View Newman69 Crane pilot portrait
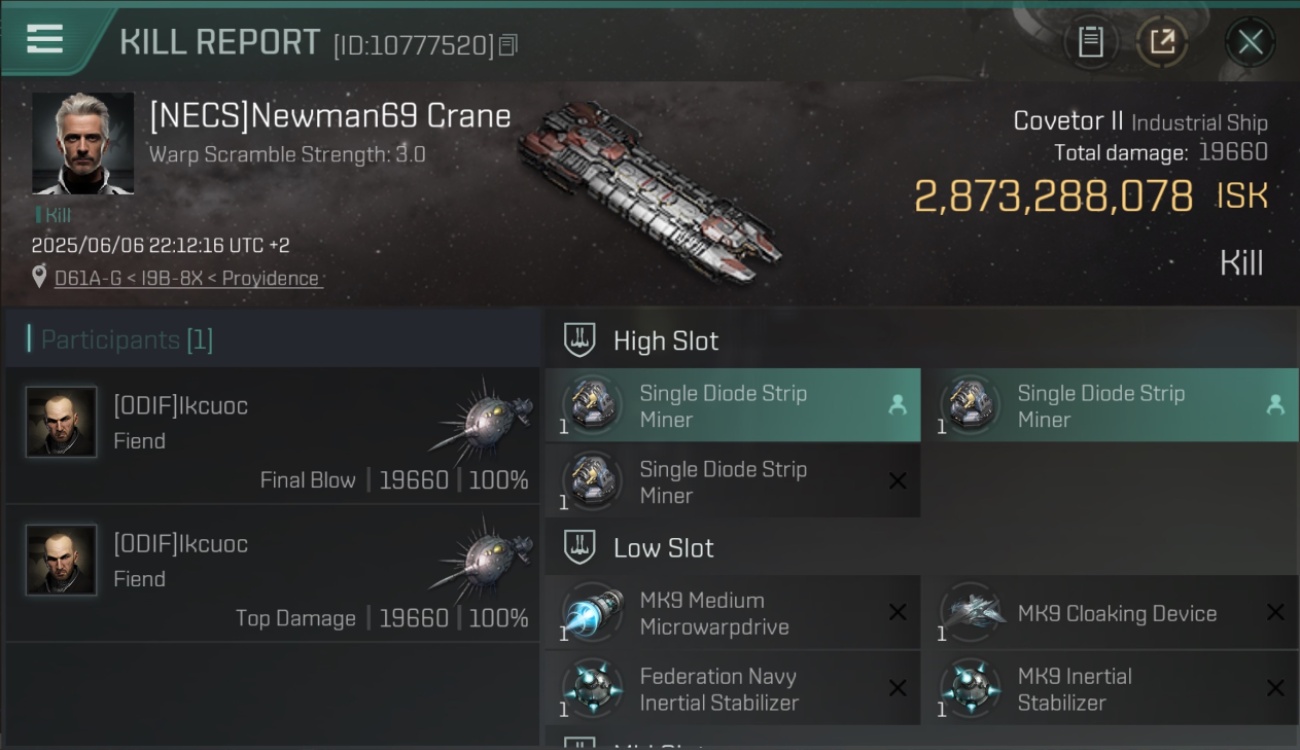This screenshot has height=750, width=1300. 83,144
